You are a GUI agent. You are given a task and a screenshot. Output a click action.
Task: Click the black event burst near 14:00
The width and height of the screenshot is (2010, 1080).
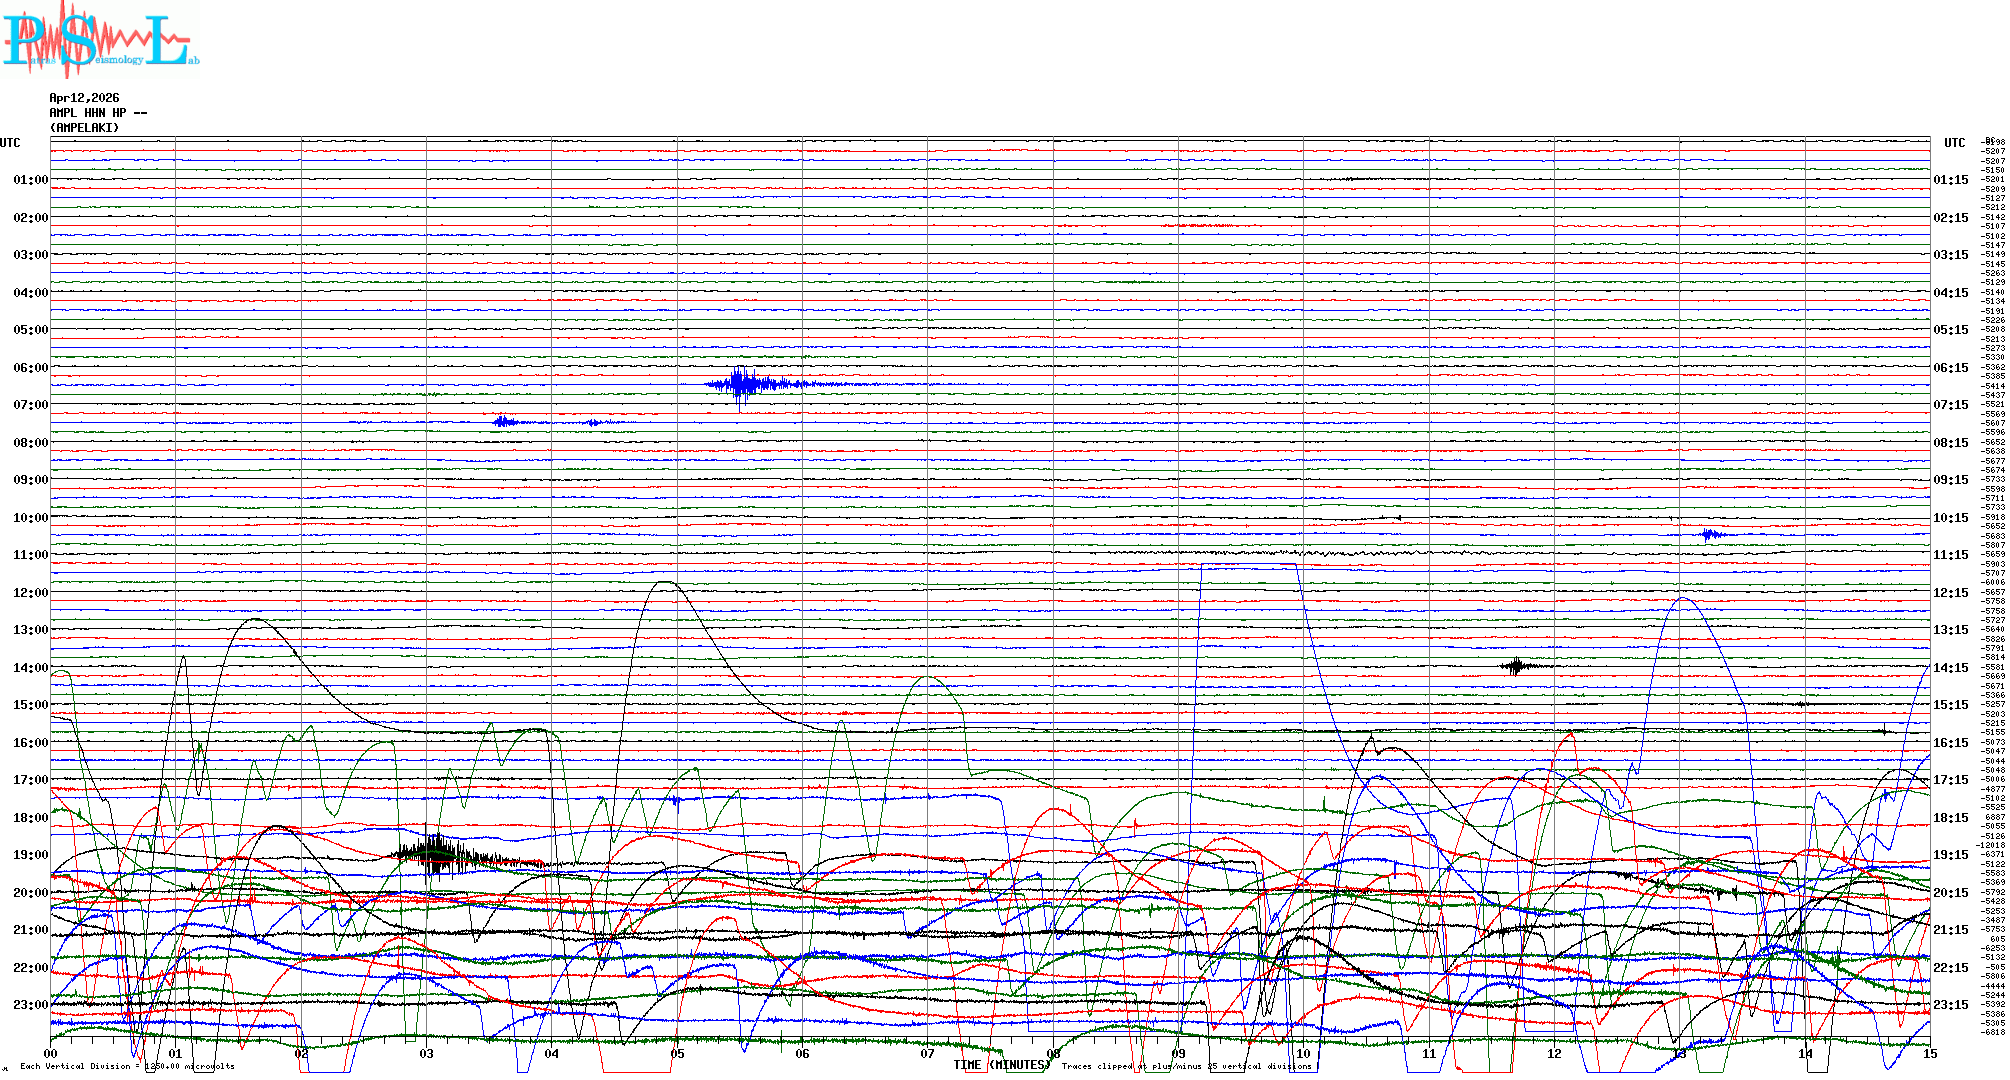pyautogui.click(x=1518, y=666)
